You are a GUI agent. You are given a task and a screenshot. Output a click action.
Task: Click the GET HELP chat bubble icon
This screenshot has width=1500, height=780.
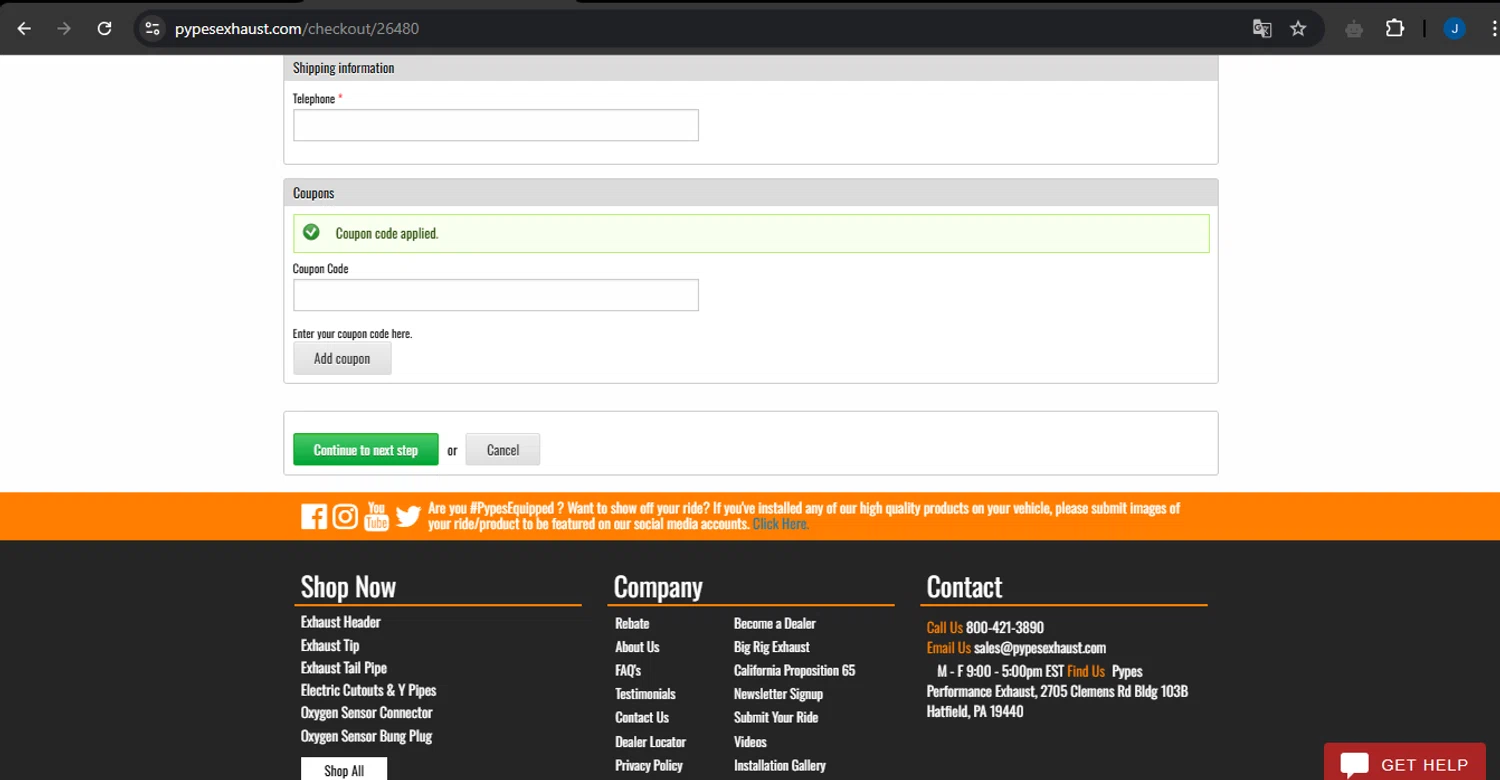(x=1355, y=765)
